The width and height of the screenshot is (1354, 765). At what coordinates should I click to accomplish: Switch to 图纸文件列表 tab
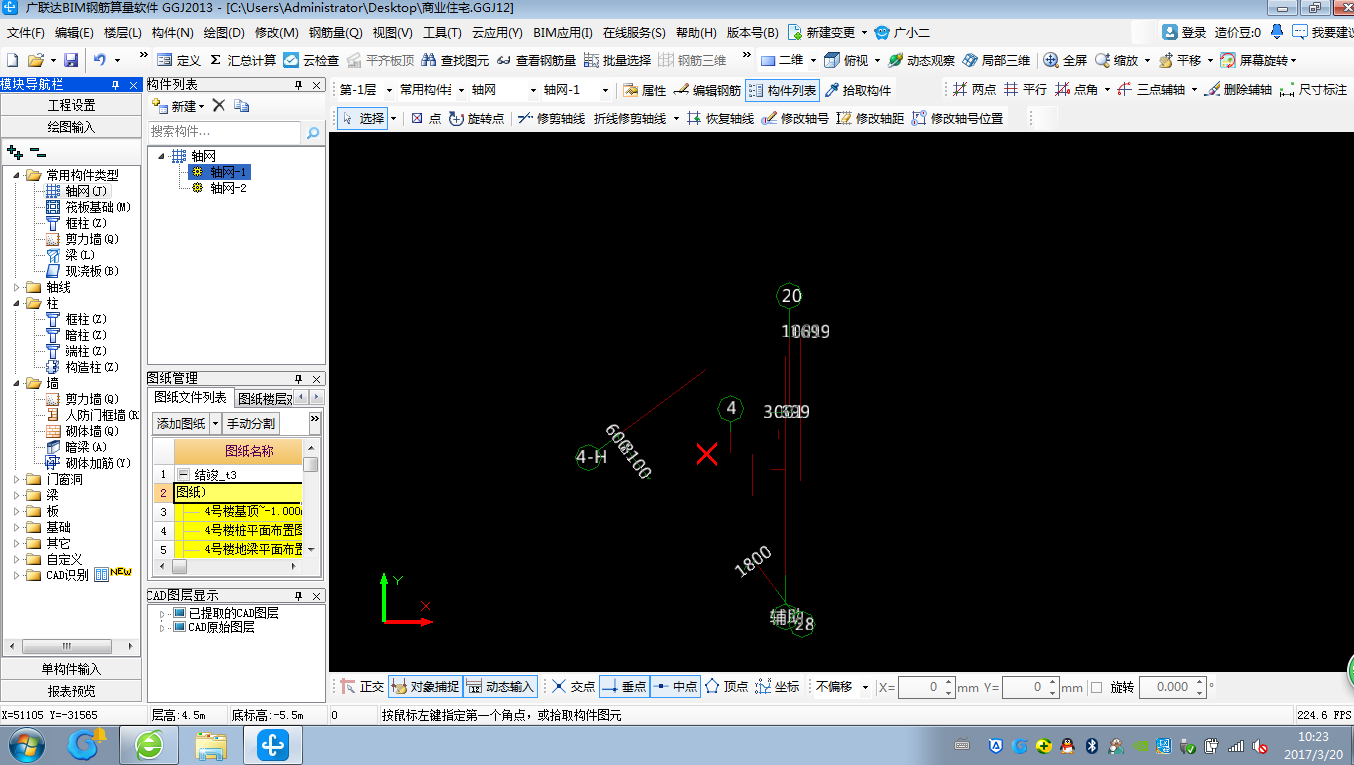point(190,397)
